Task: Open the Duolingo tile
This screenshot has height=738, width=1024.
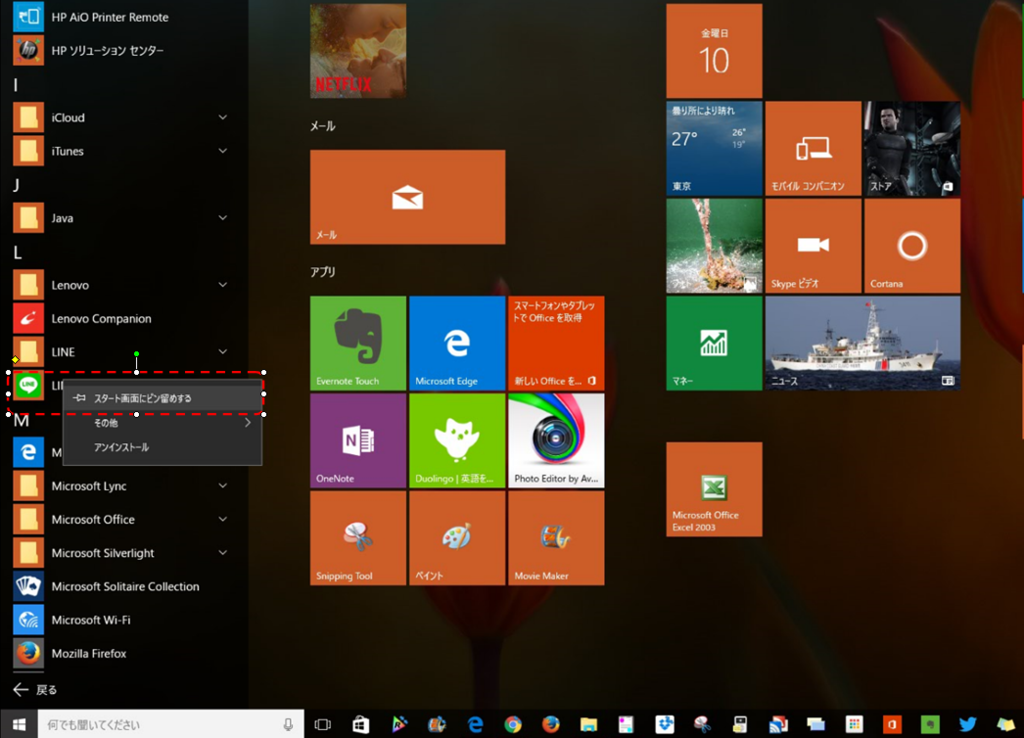Action: click(x=457, y=440)
